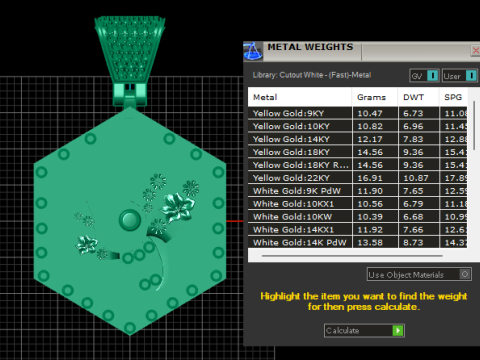Click the Calculate button
Screen dimensions: 480x360
364,330
